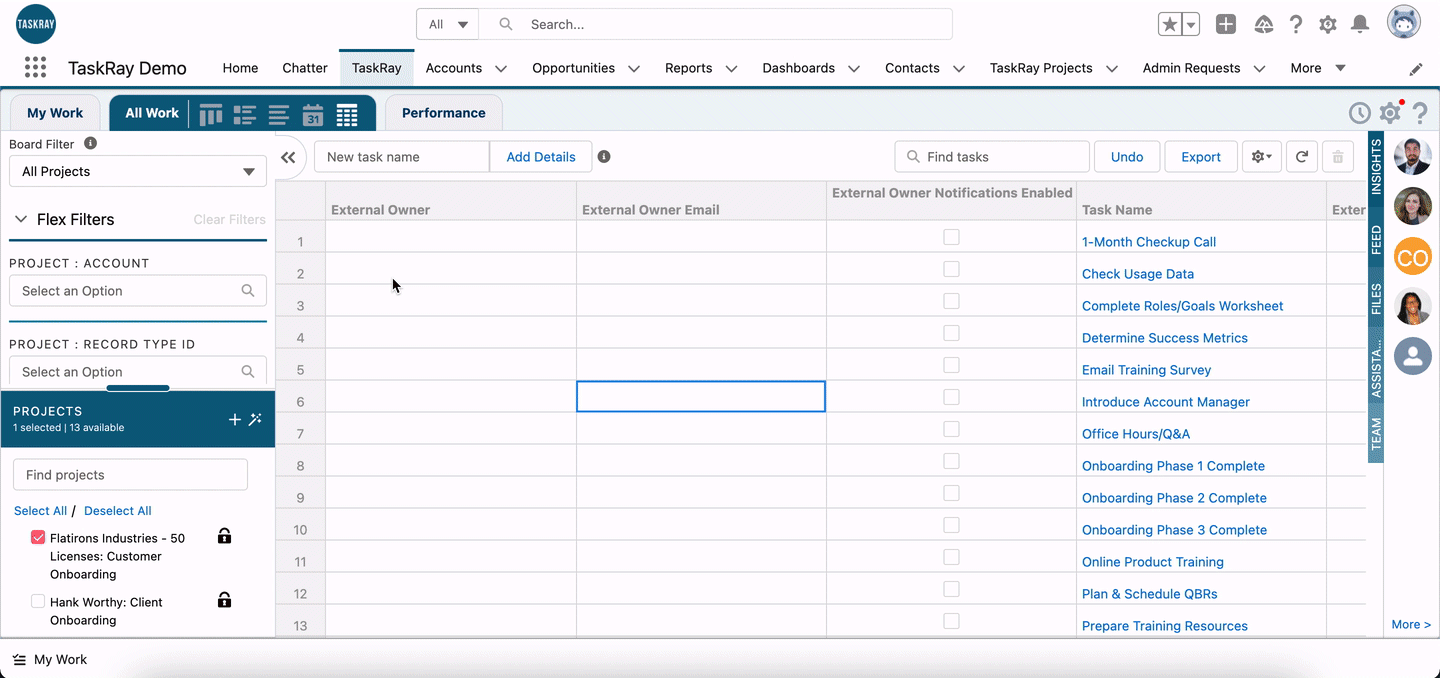Open the Performance tab

pyautogui.click(x=444, y=113)
